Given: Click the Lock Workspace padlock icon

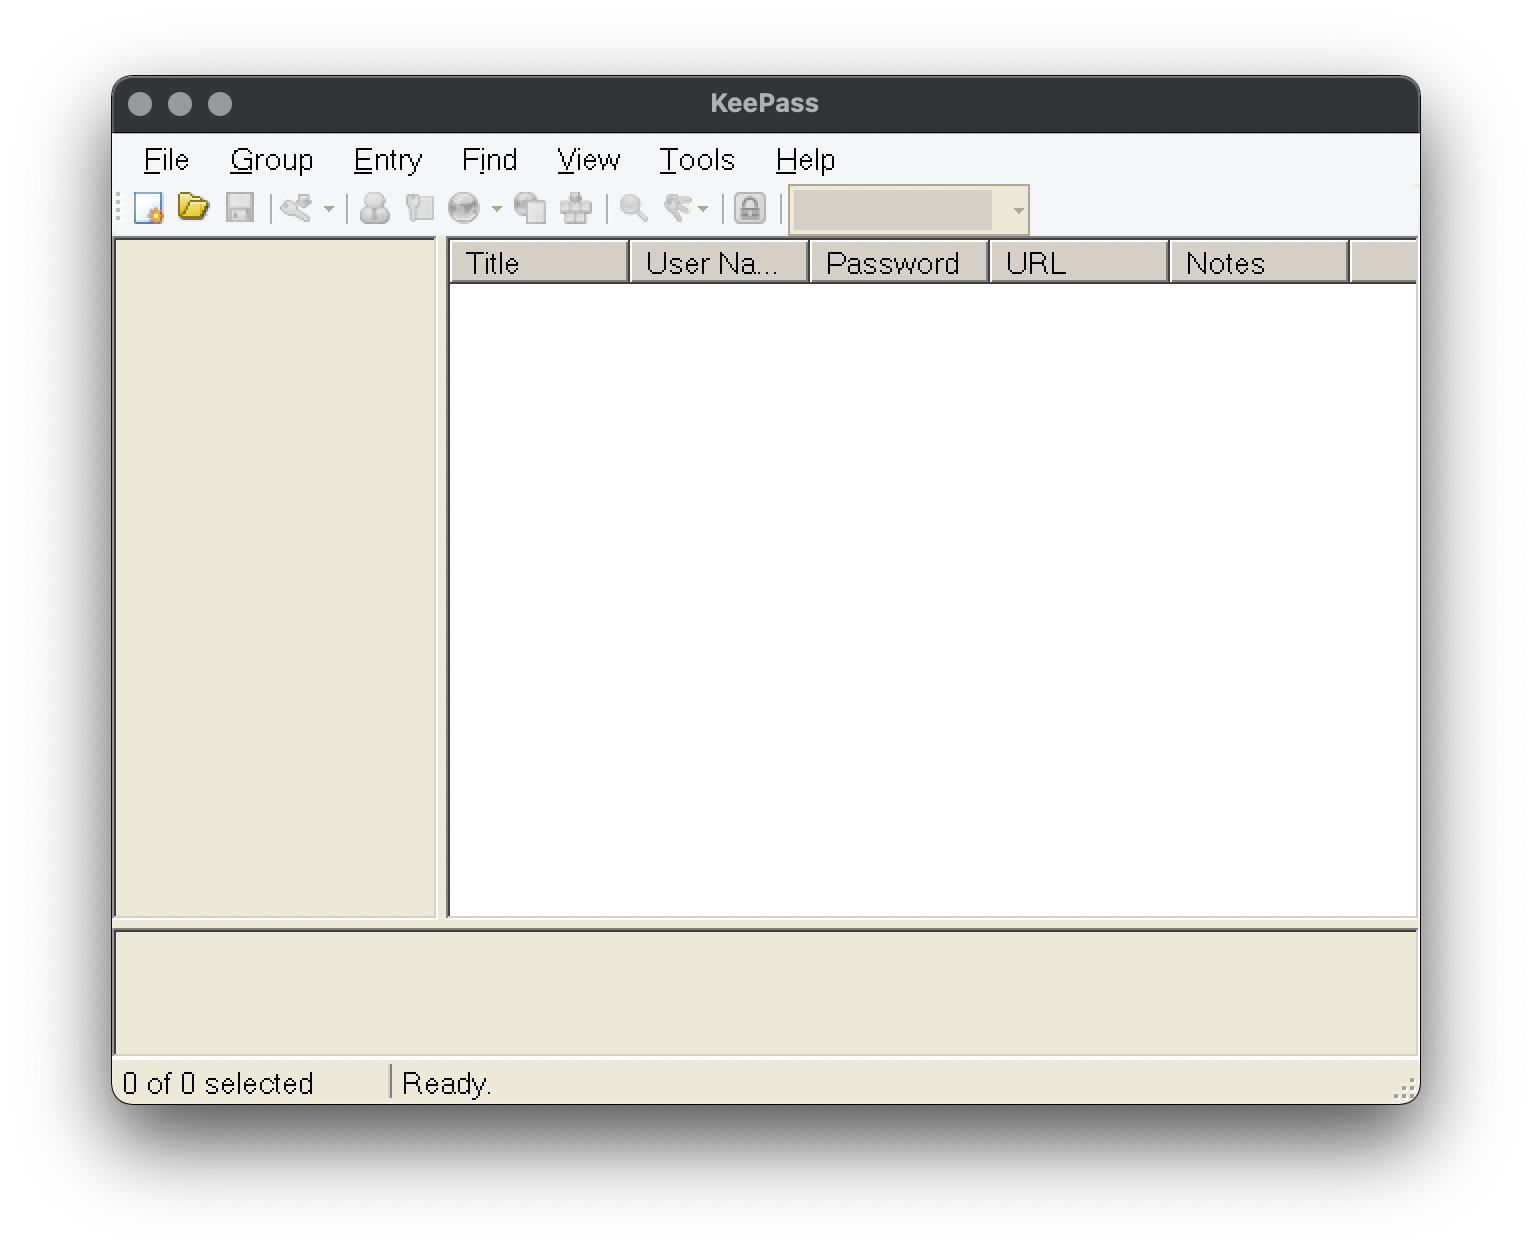Looking at the screenshot, I should [750, 208].
